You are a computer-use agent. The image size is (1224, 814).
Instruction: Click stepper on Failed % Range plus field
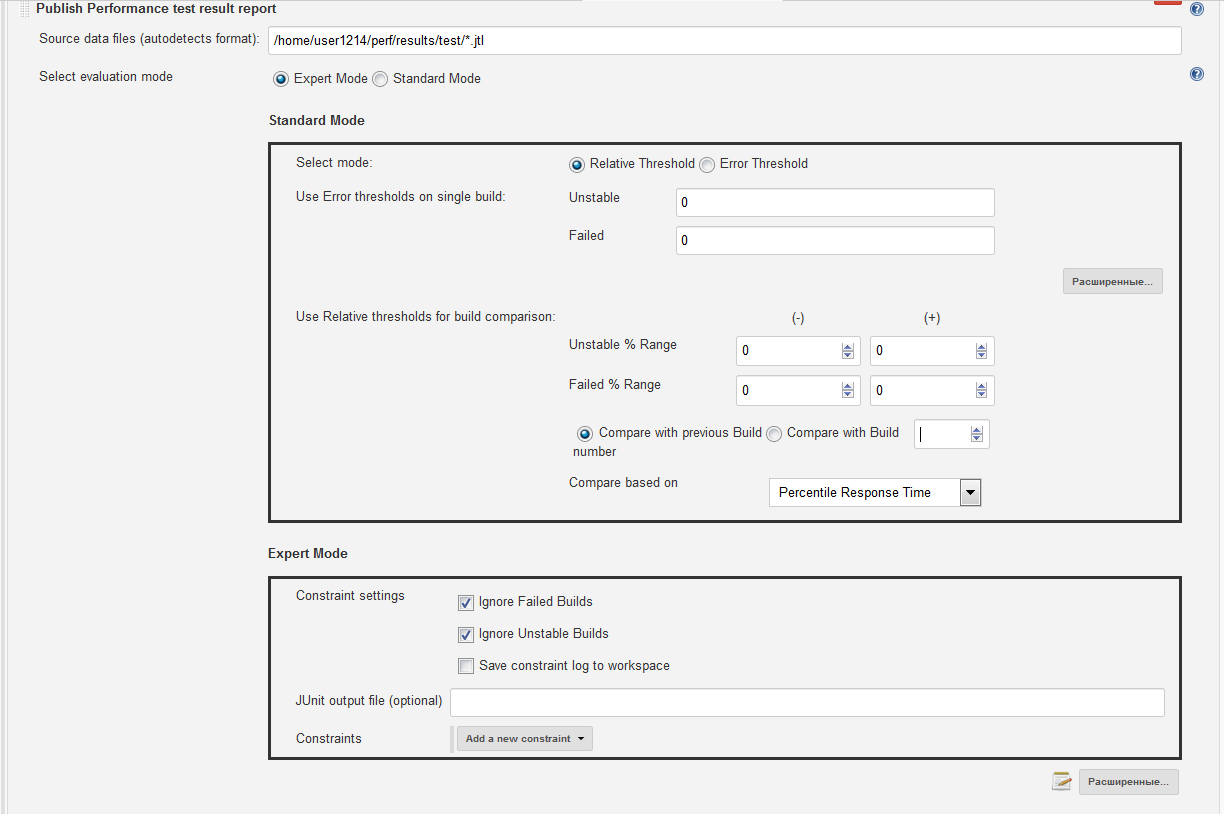pyautogui.click(x=981, y=391)
